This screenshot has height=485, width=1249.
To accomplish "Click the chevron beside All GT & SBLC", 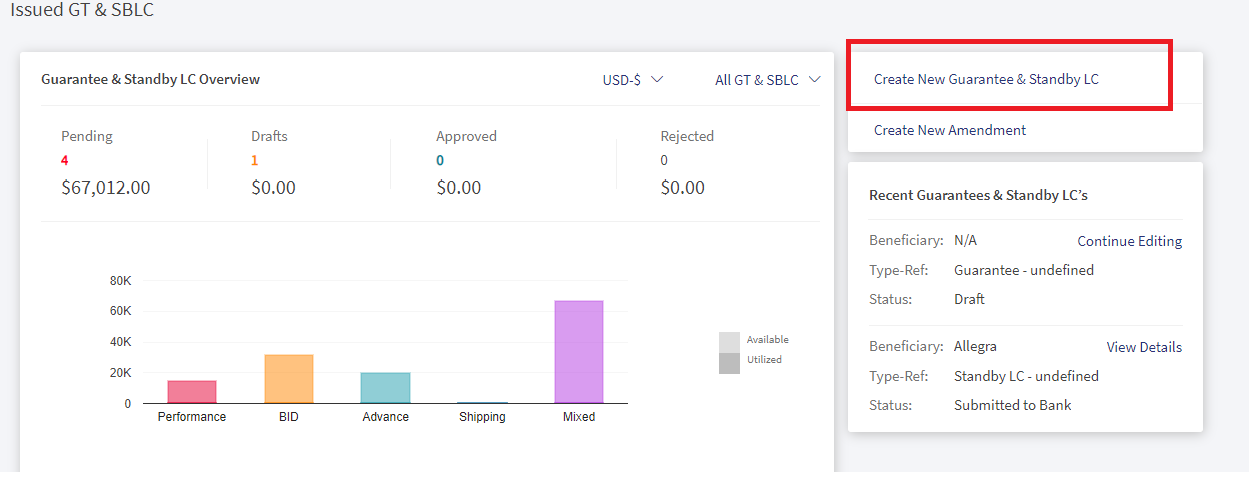I will click(815, 80).
